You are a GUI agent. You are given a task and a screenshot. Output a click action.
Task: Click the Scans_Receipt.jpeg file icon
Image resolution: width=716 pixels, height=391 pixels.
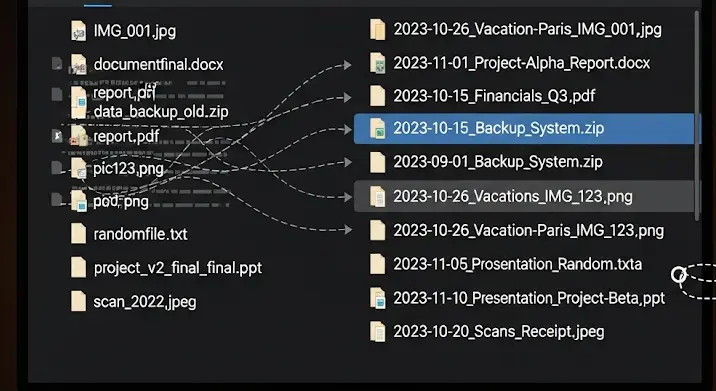(378, 332)
